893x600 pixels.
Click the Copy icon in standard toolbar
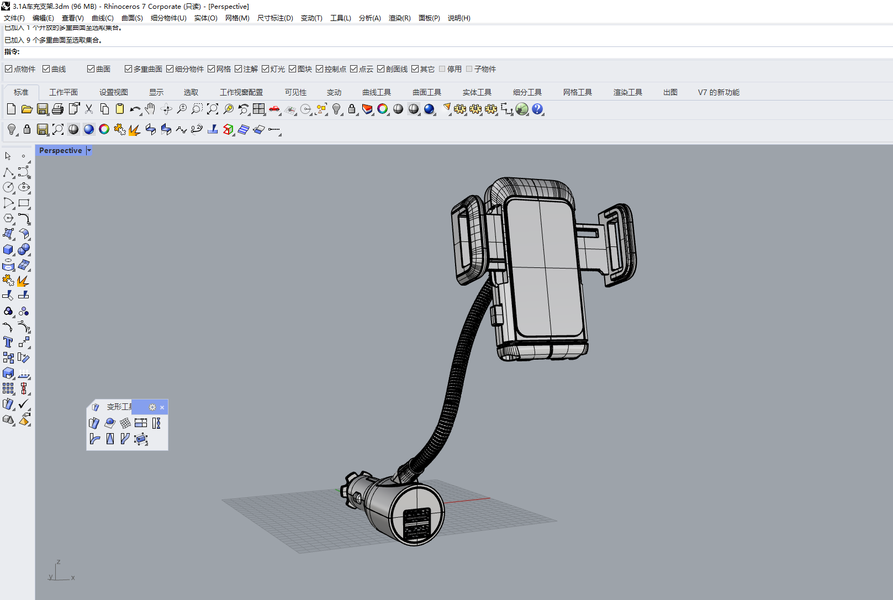[x=104, y=109]
